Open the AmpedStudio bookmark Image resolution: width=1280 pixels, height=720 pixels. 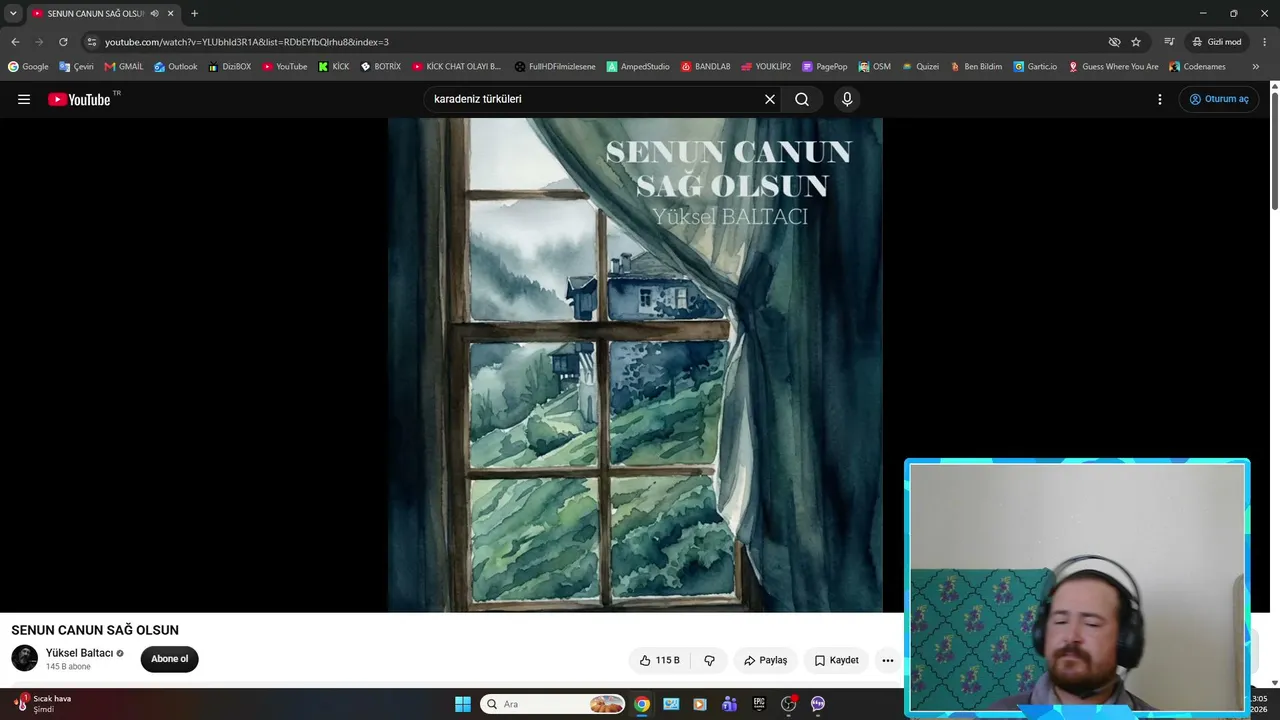[x=638, y=67]
